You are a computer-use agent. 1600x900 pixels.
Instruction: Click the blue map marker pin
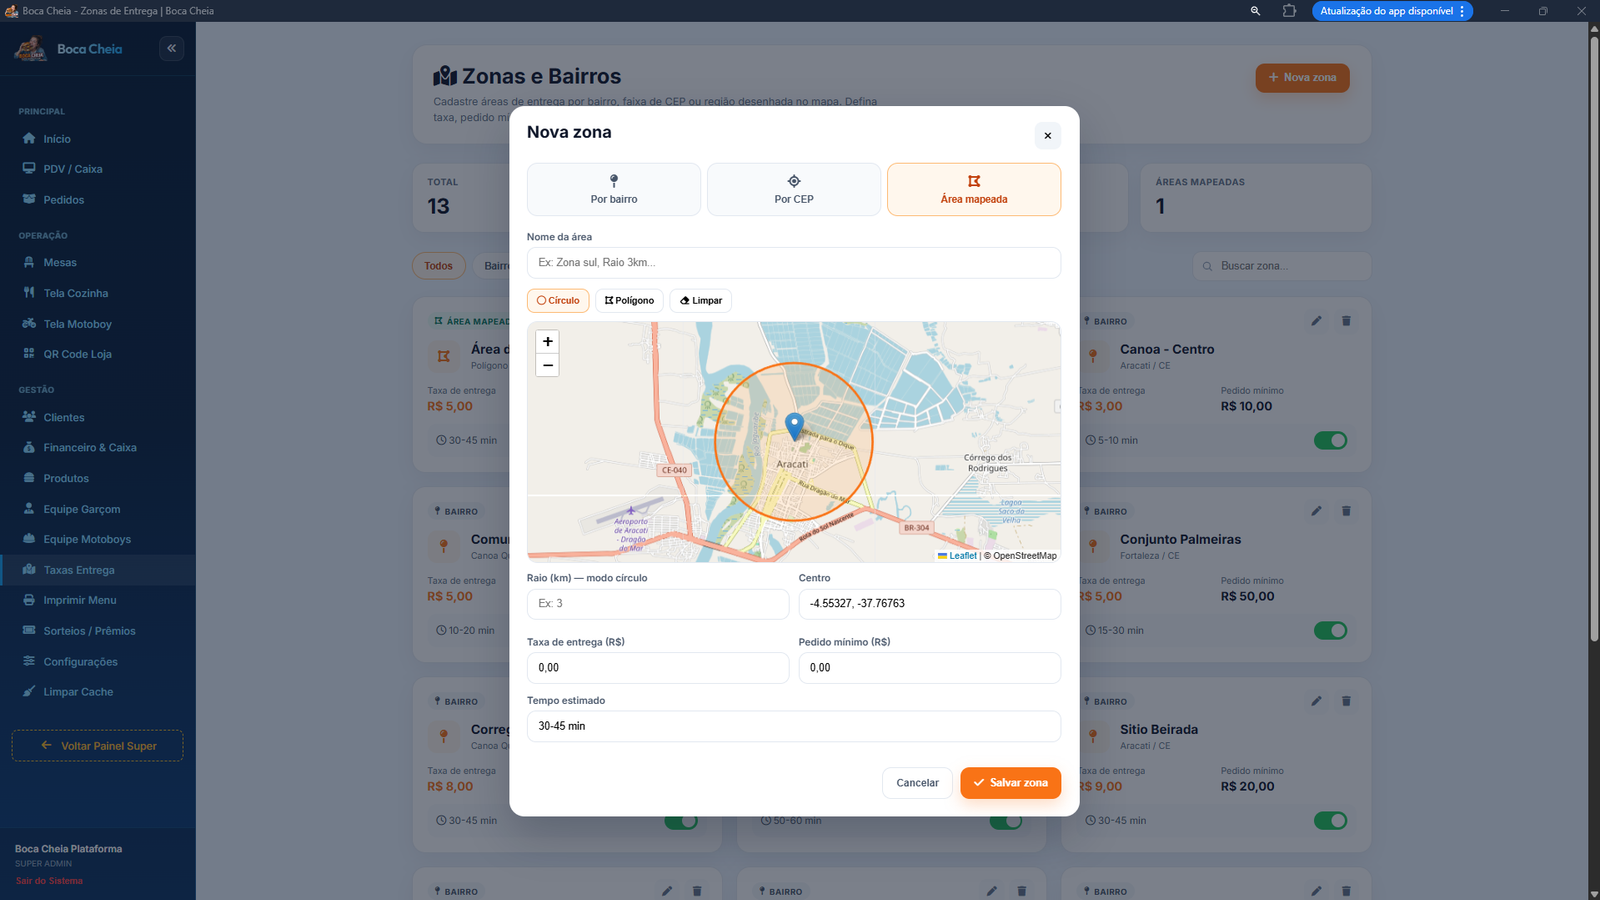(x=794, y=427)
